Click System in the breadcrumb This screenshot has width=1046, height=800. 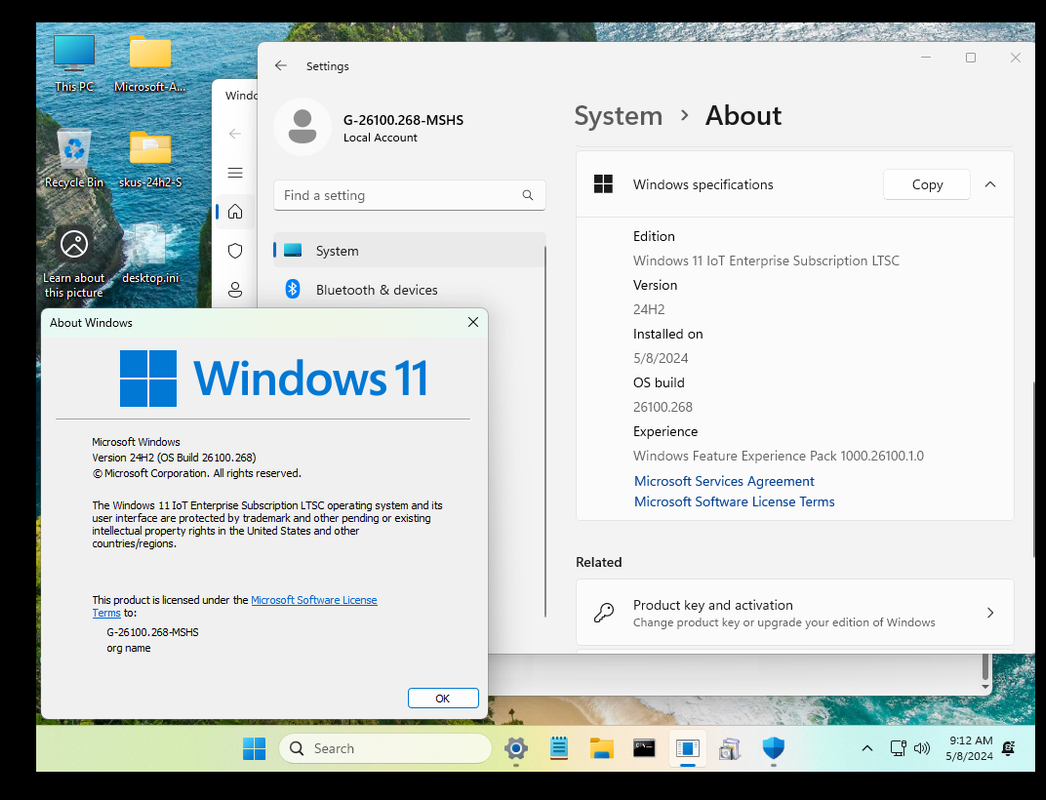tap(618, 115)
